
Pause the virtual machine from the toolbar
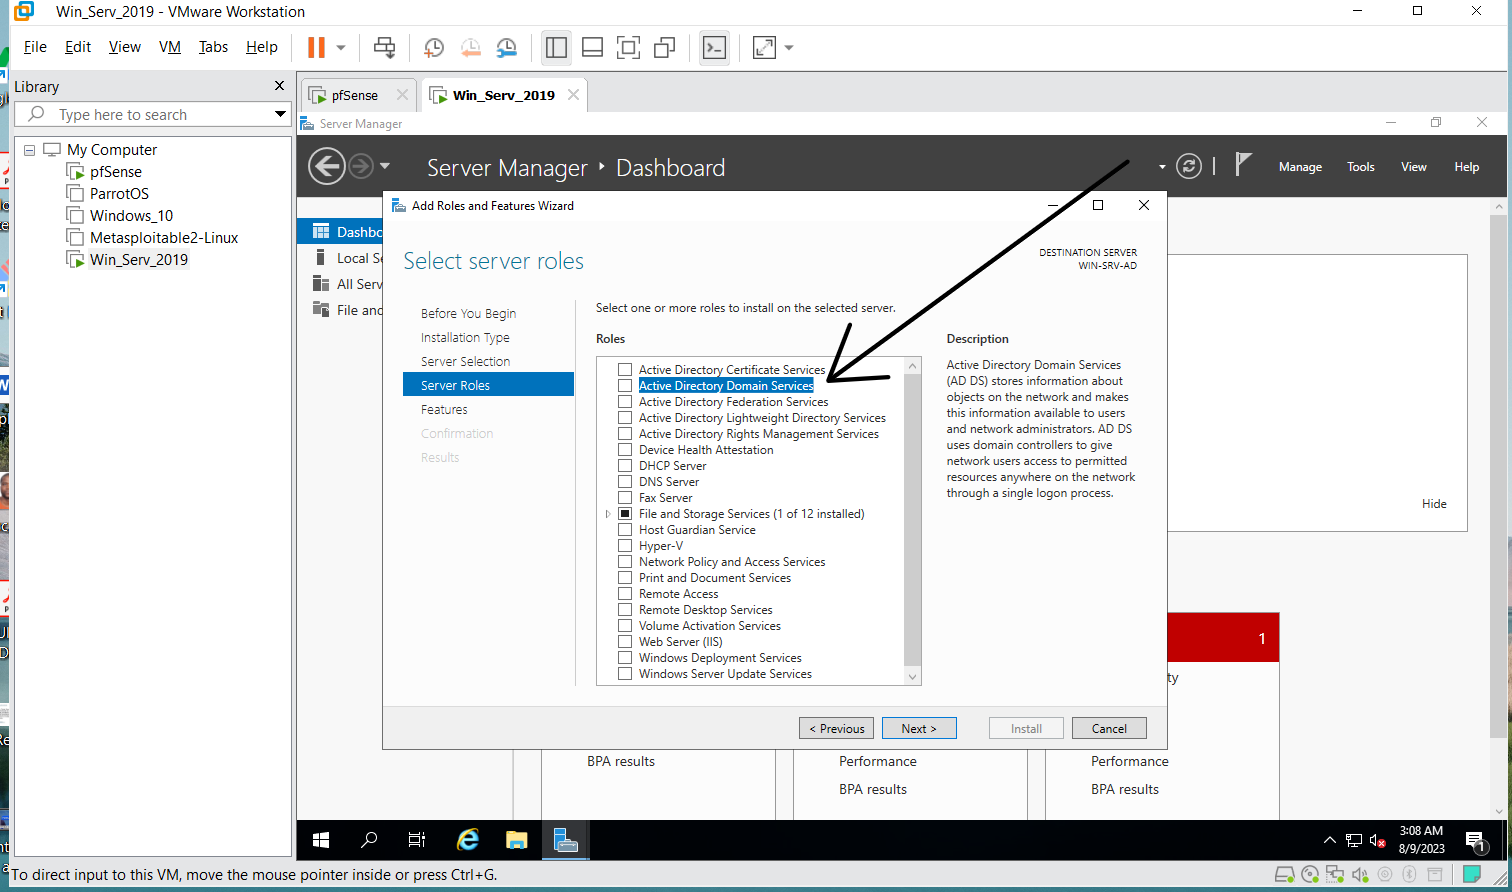(x=316, y=47)
